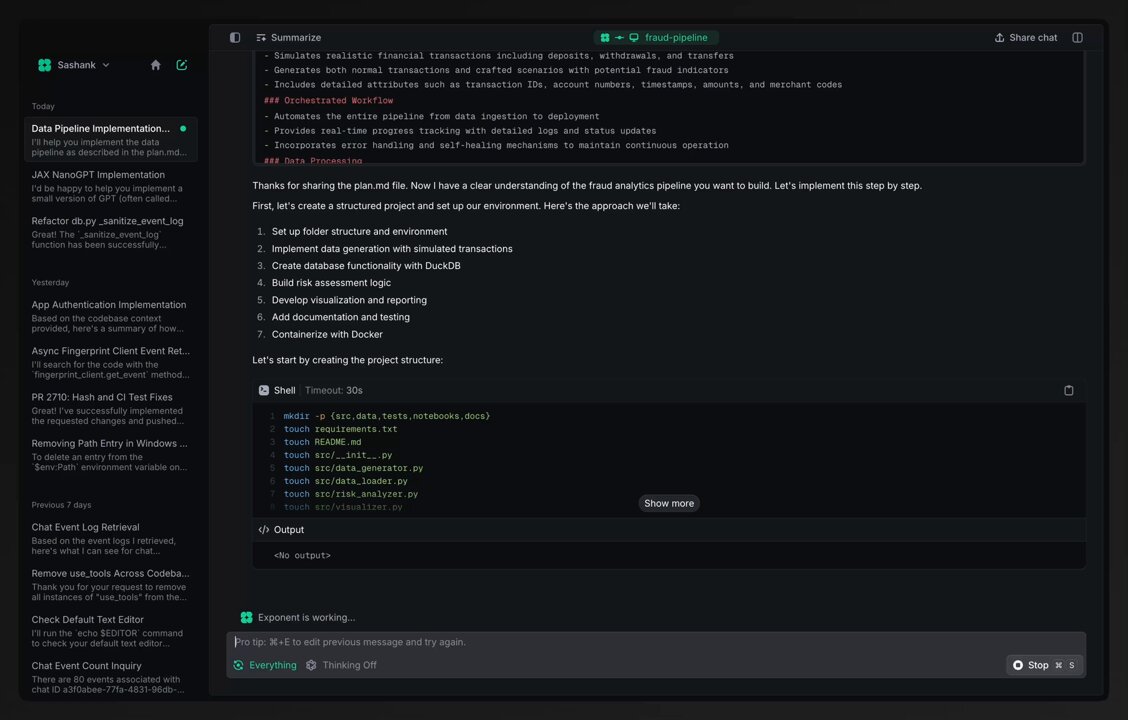This screenshot has width=1128, height=720.
Task: Copy the Shell command with clipboard icon
Action: 1068,390
